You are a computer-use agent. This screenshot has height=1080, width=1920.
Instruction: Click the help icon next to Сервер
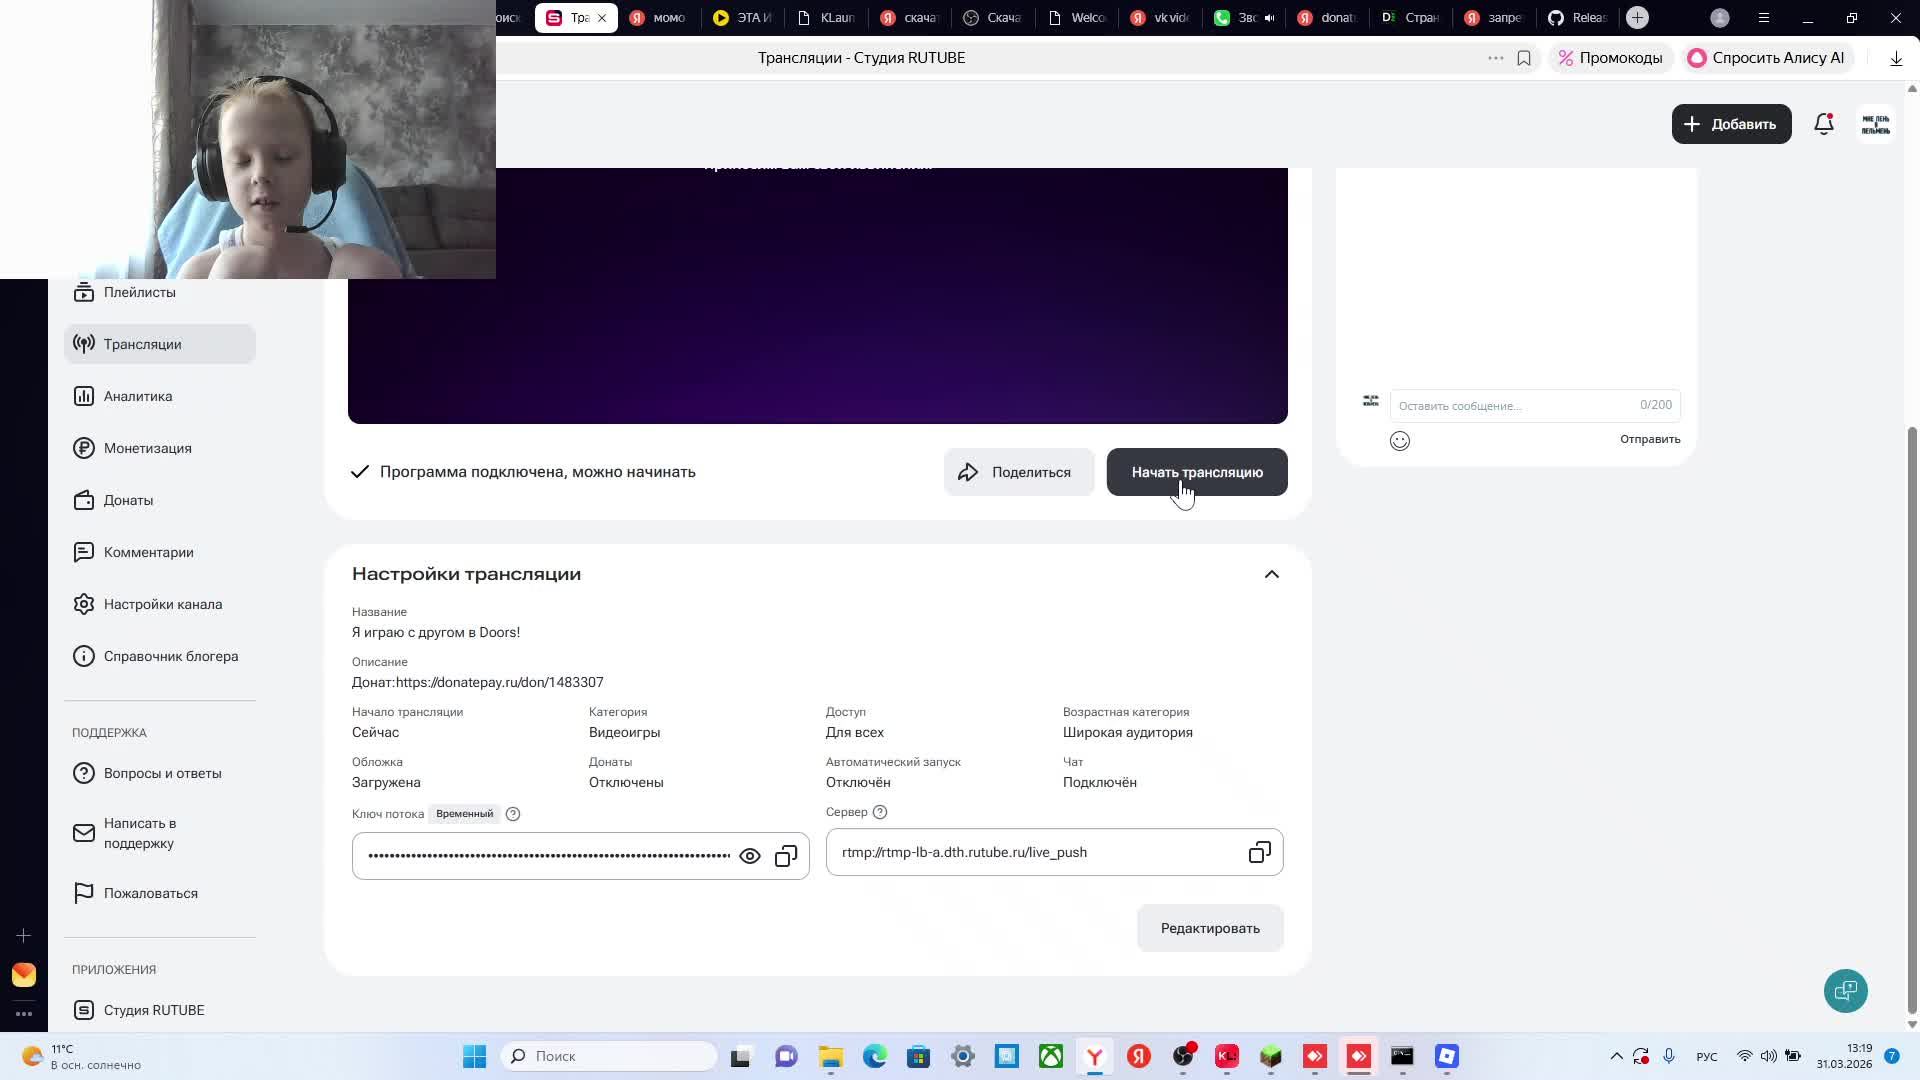(880, 812)
